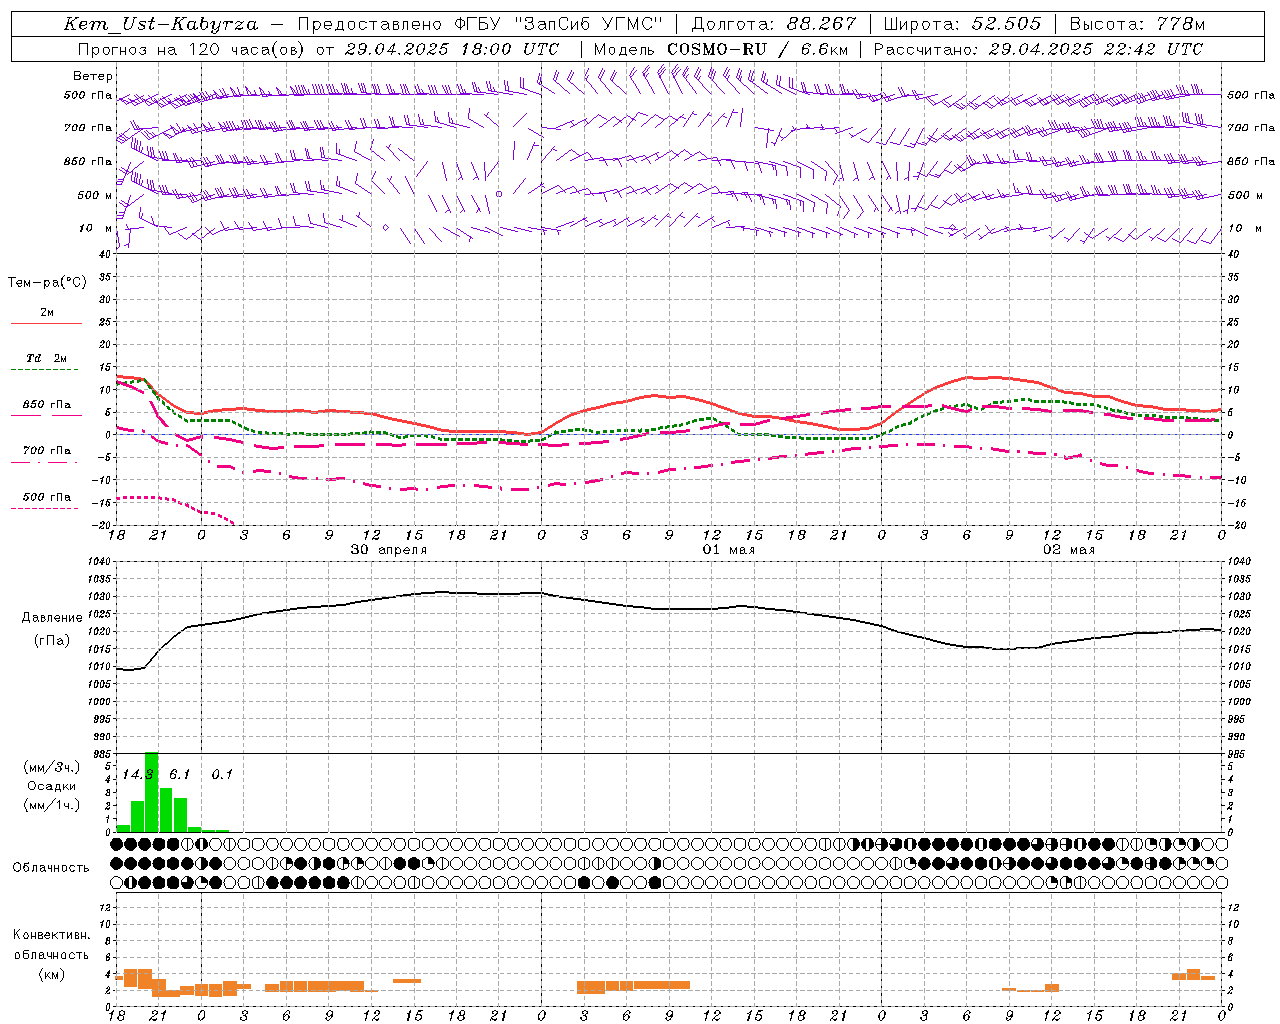
Task: Click the precipitation total 6.1
Action: [x=179, y=775]
